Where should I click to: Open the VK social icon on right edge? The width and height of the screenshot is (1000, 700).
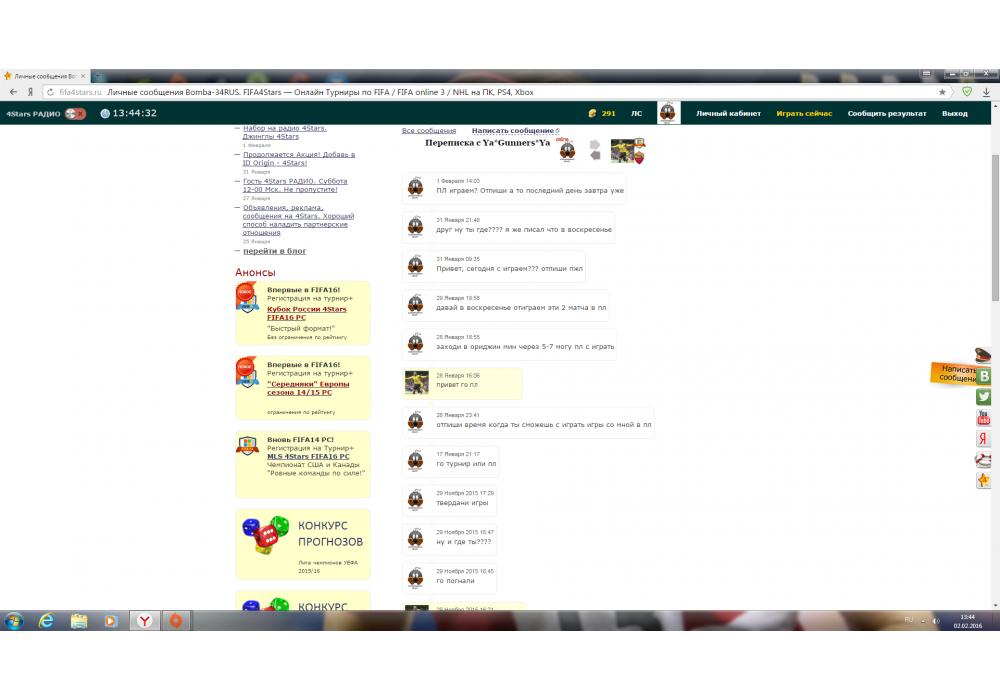pyautogui.click(x=984, y=376)
